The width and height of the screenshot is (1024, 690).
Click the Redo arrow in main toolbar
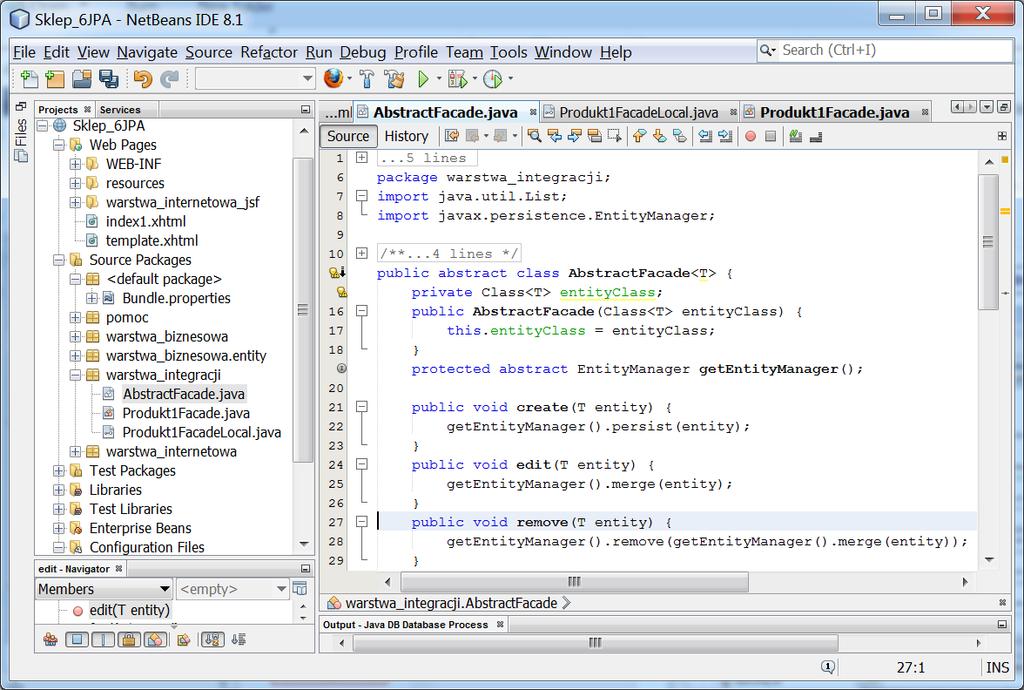[169, 79]
